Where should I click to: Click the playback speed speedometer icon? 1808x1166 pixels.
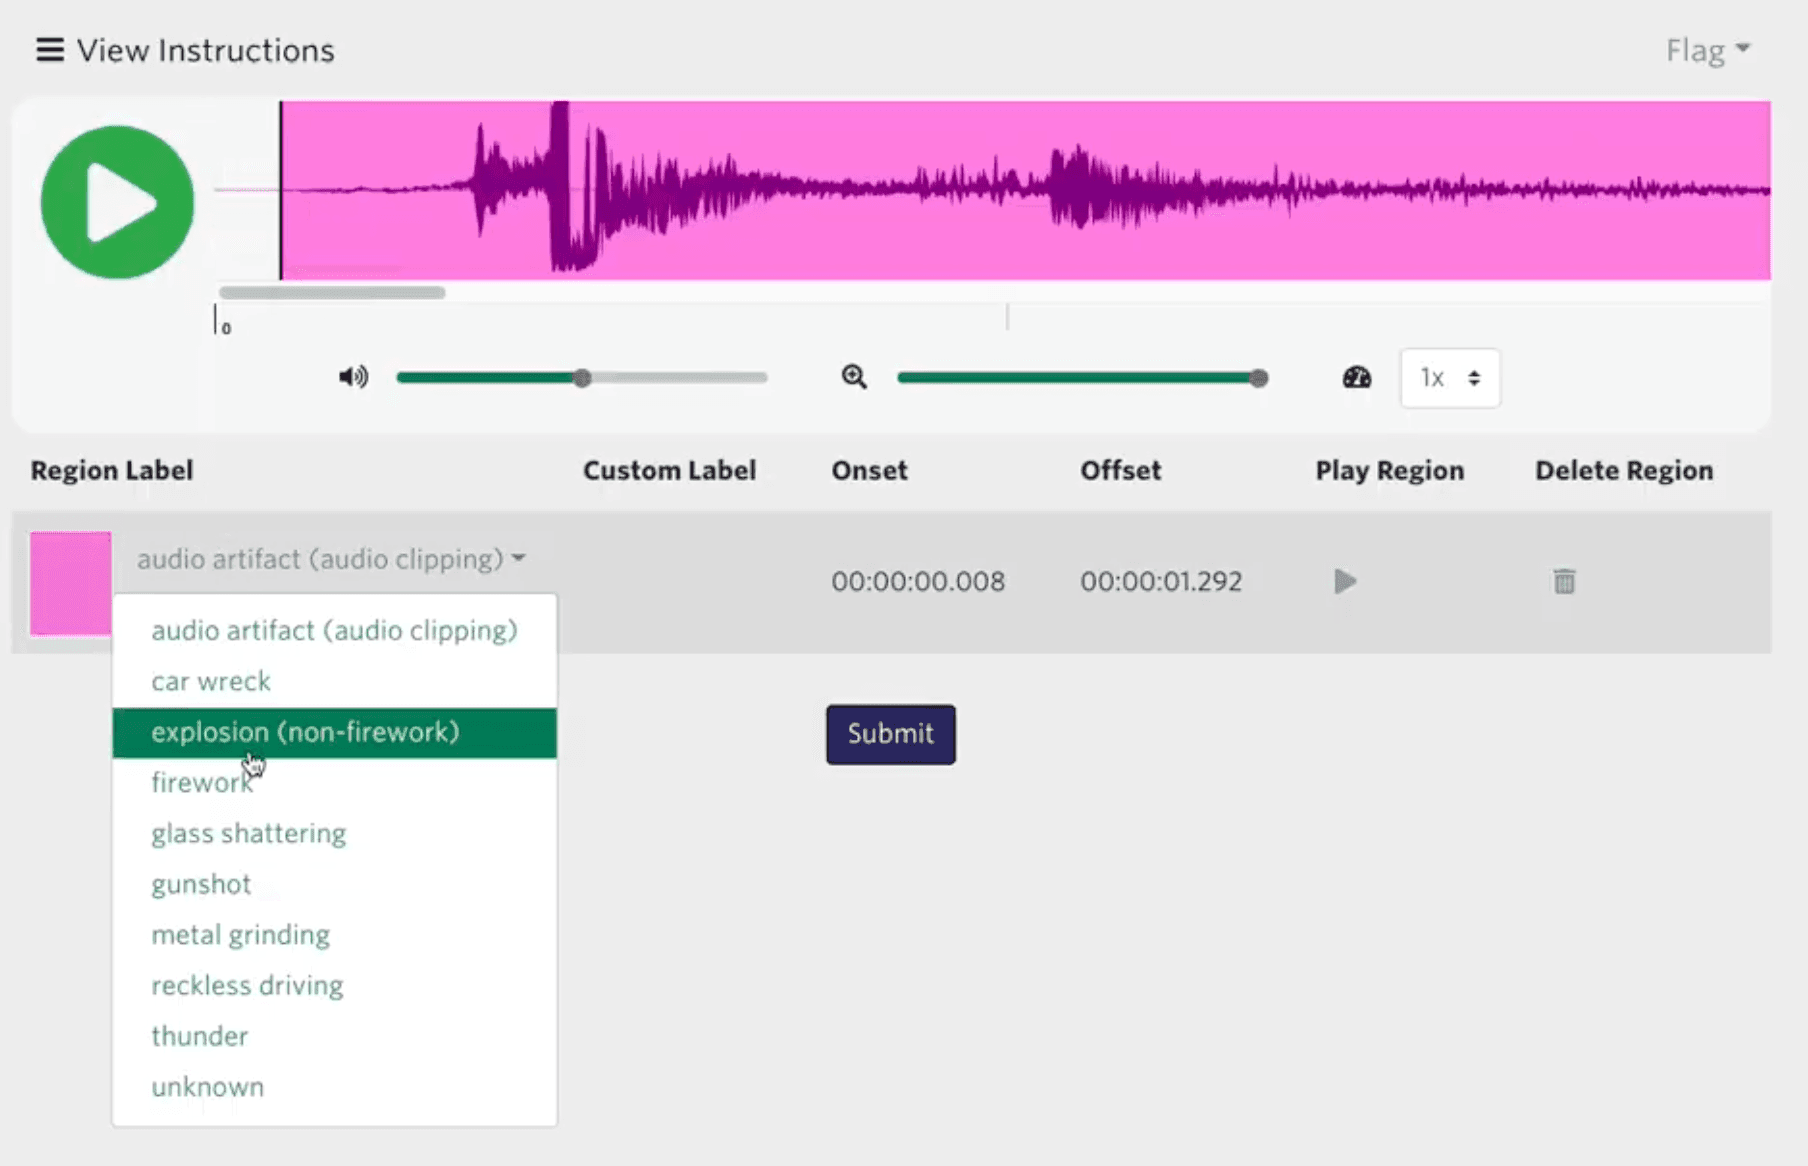click(x=1355, y=377)
